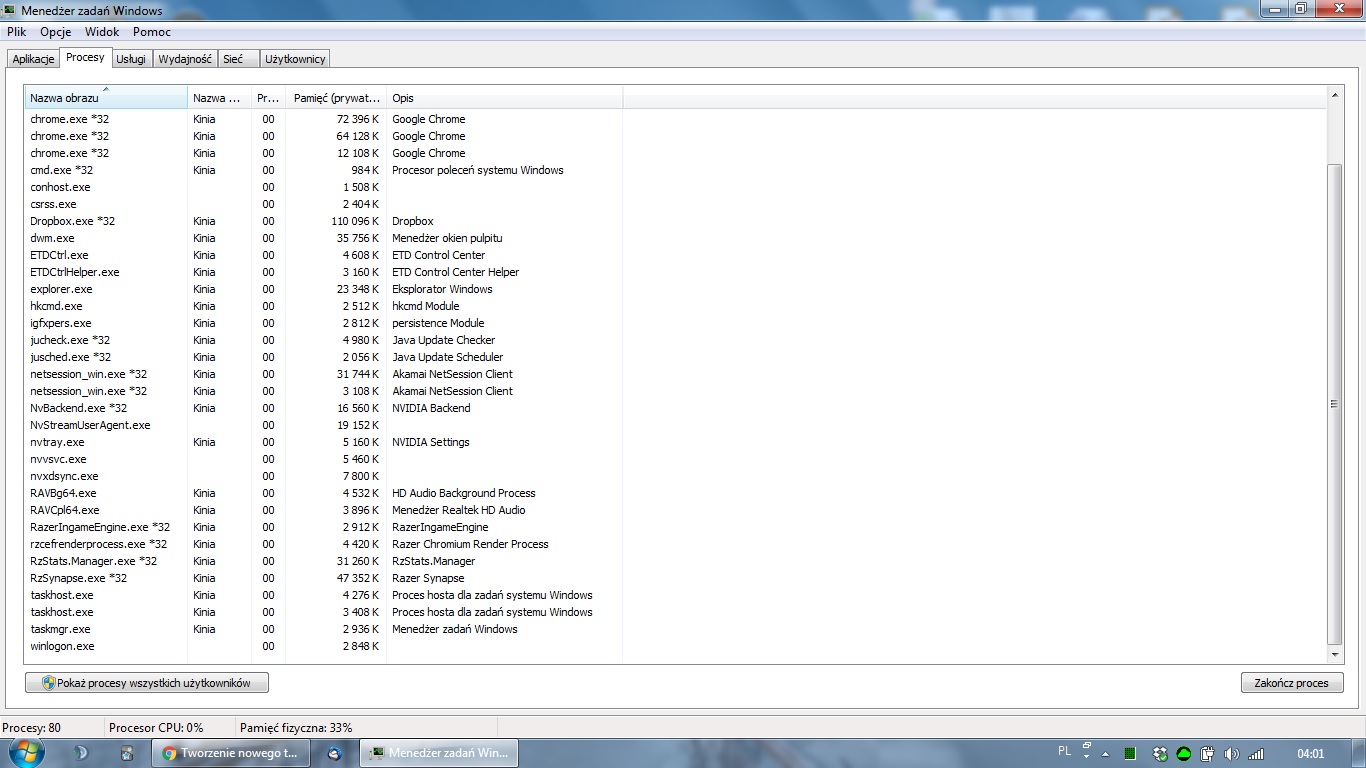Switch to the Wydajność tab
1366x768 pixels.
point(185,59)
